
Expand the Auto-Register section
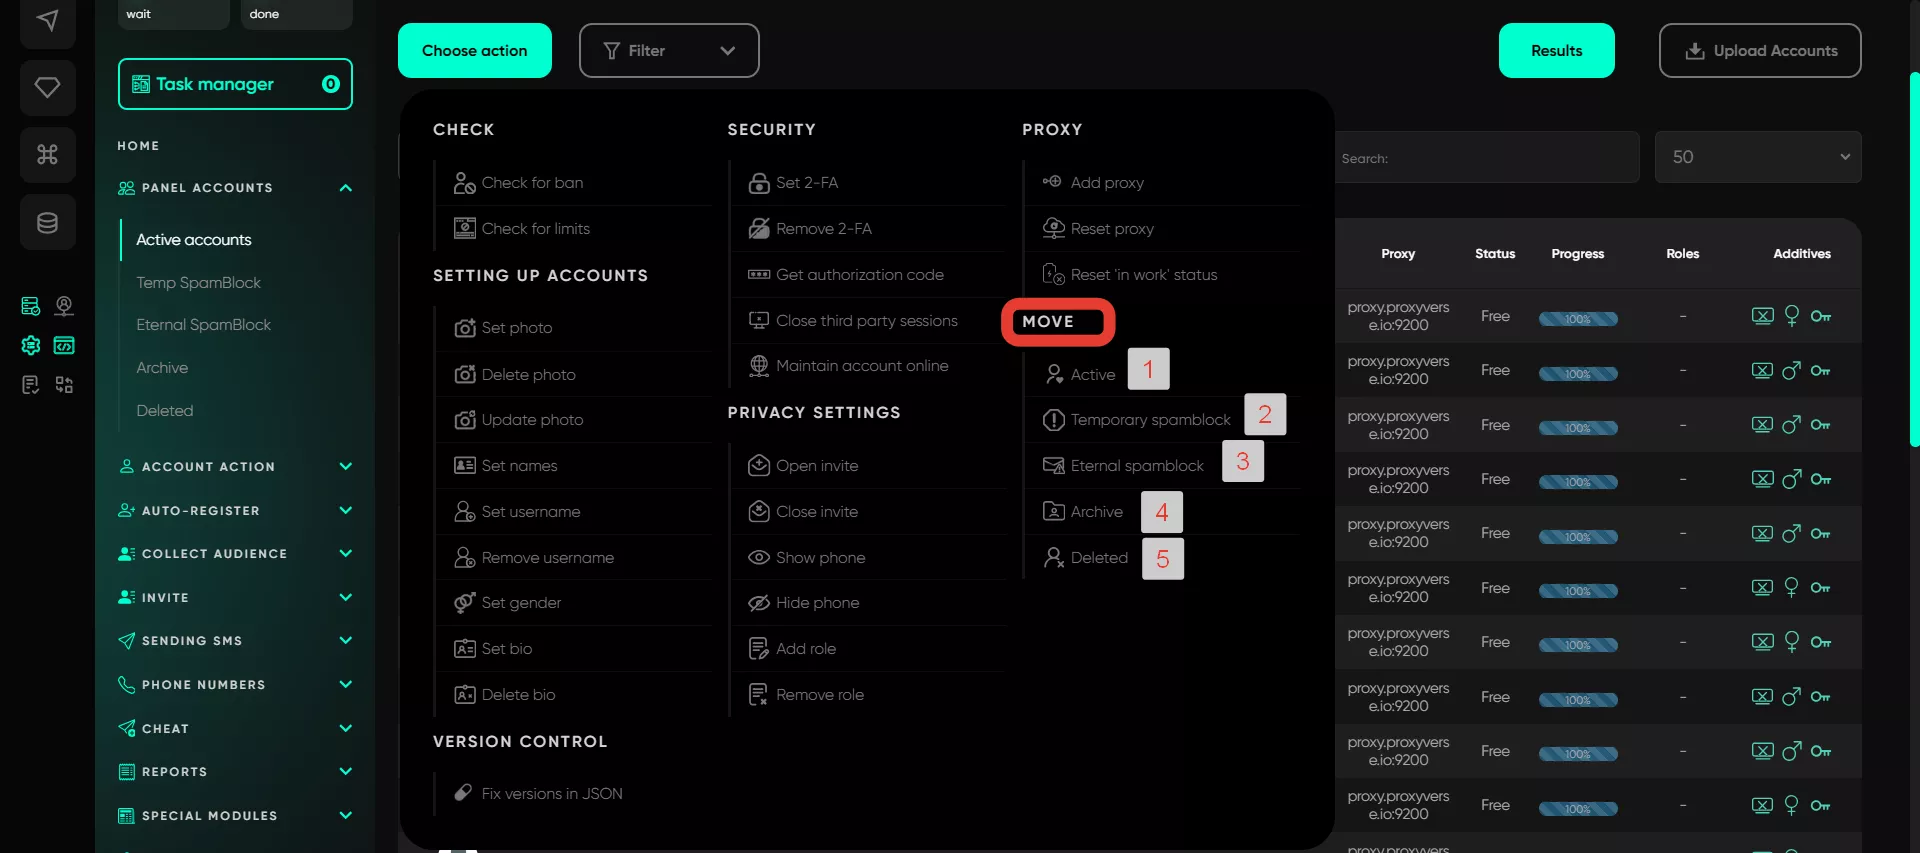pyautogui.click(x=345, y=510)
